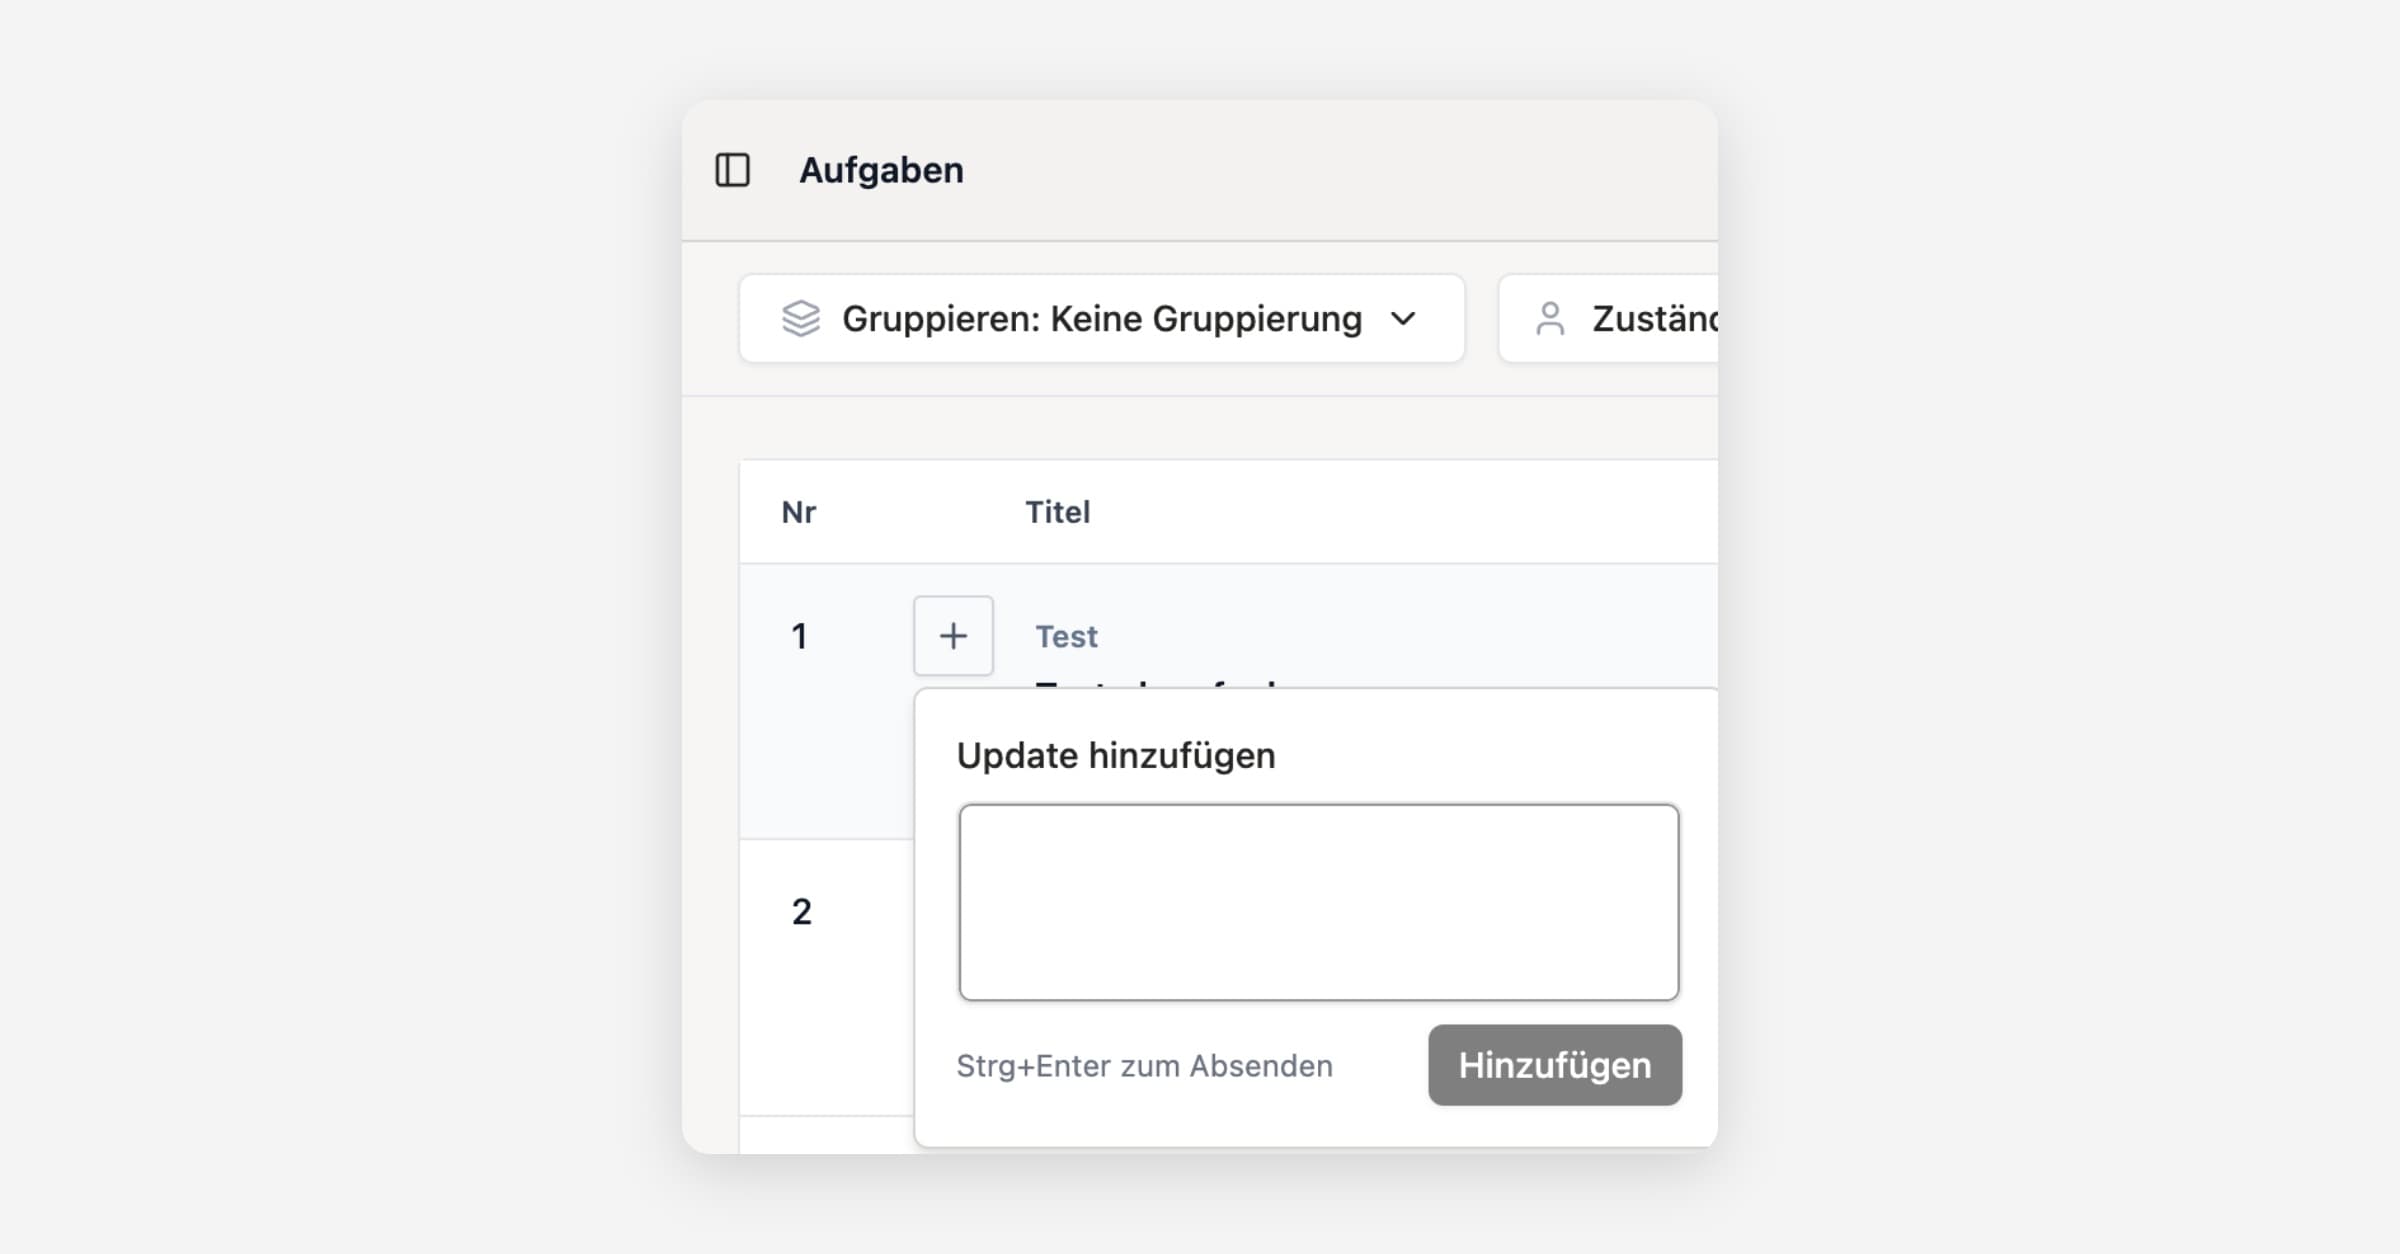Focus the update text area
The image size is (2400, 1254).
click(1318, 902)
